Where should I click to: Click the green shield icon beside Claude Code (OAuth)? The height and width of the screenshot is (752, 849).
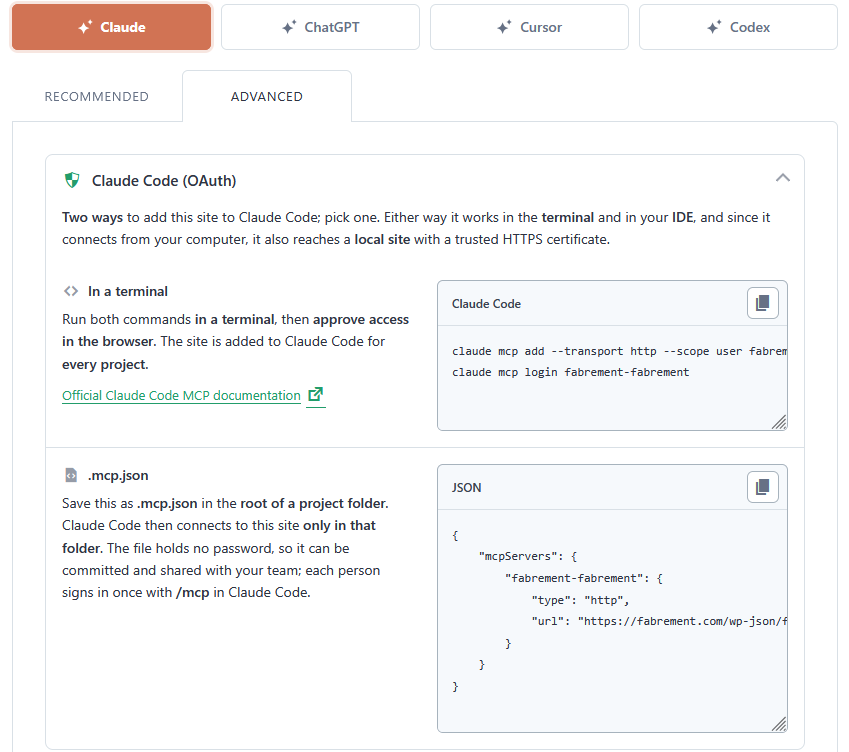tap(72, 180)
